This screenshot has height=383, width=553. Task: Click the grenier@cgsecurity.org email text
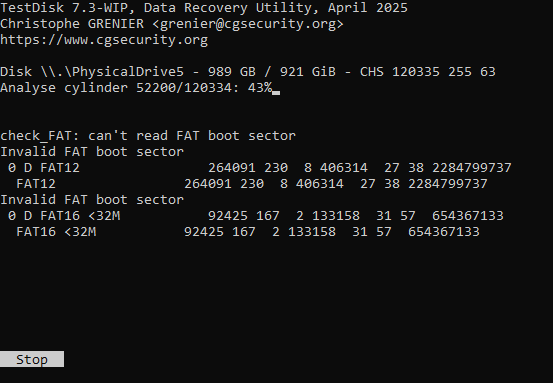tap(248, 24)
